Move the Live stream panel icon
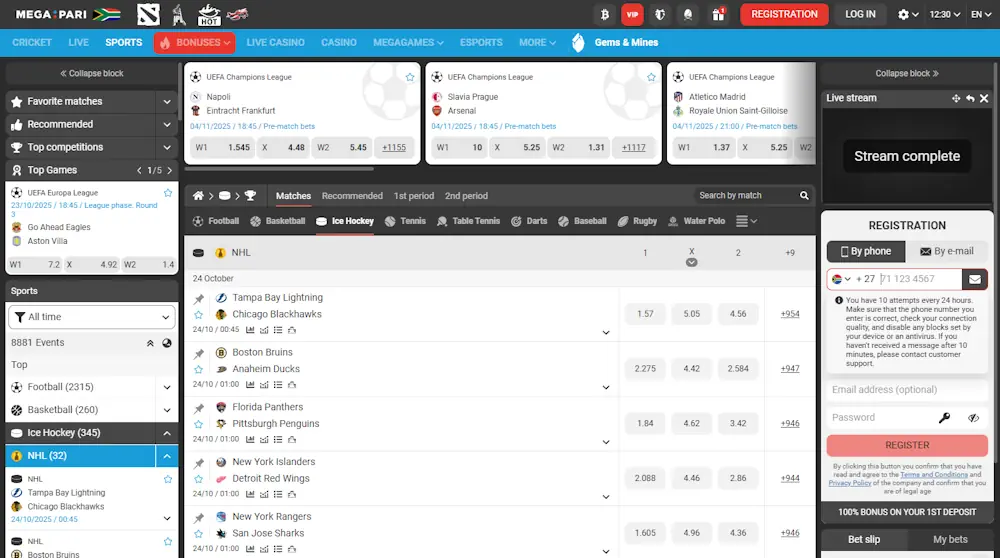1000x558 pixels. pyautogui.click(x=955, y=98)
